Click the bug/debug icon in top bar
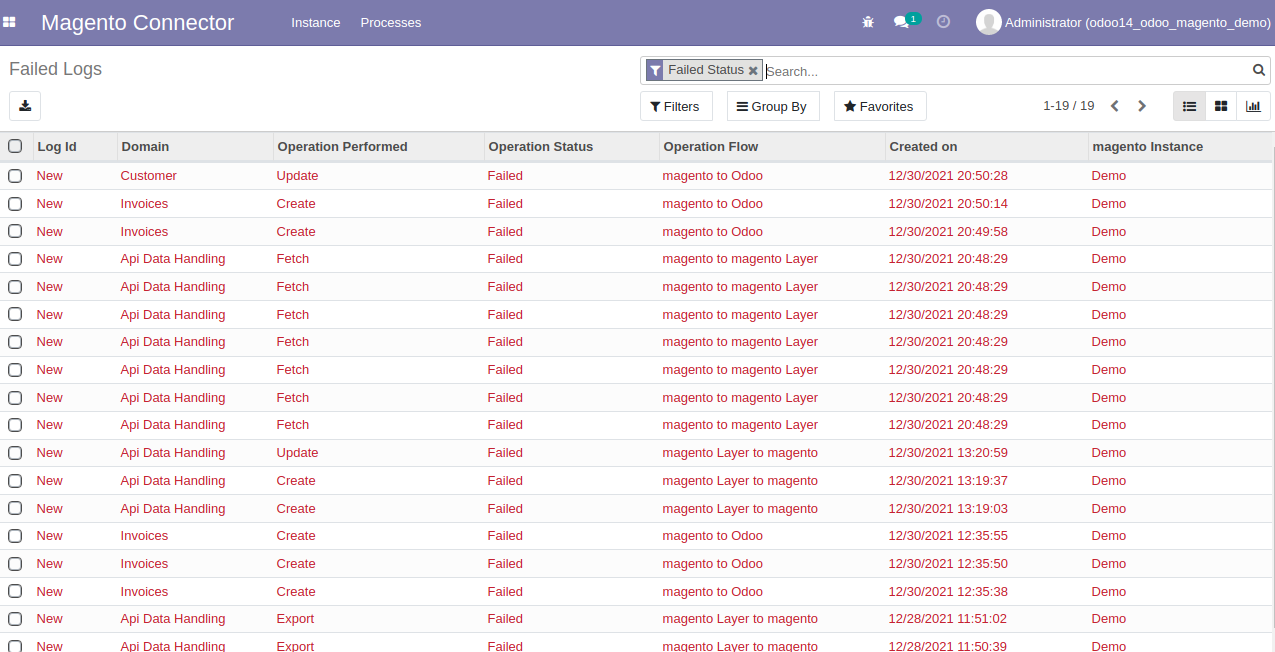The width and height of the screenshot is (1275, 652). (867, 21)
